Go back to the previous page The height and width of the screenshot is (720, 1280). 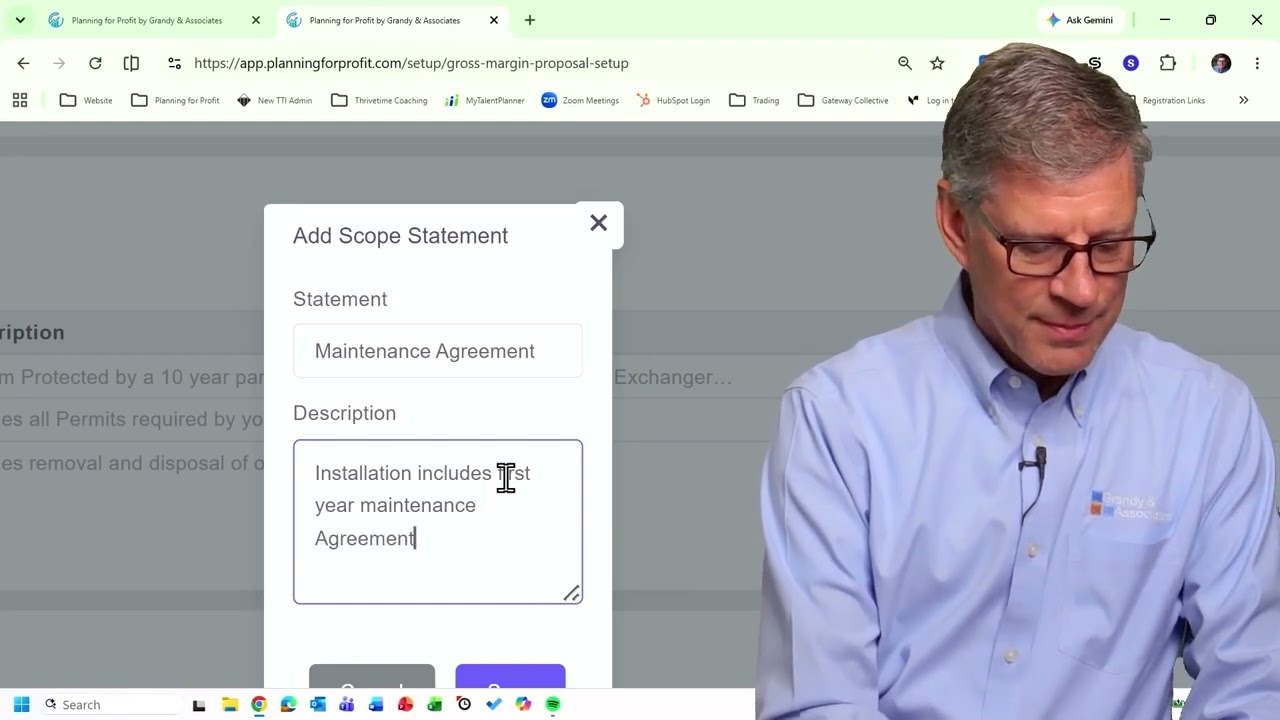pos(23,63)
